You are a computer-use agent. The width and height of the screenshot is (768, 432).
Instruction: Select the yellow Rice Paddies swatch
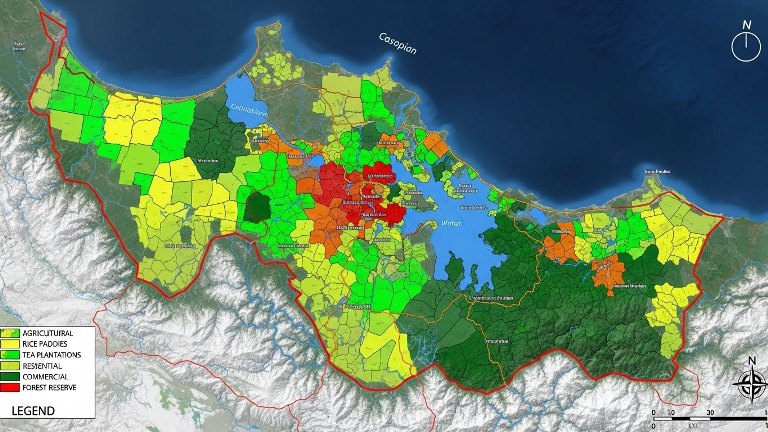click(11, 344)
